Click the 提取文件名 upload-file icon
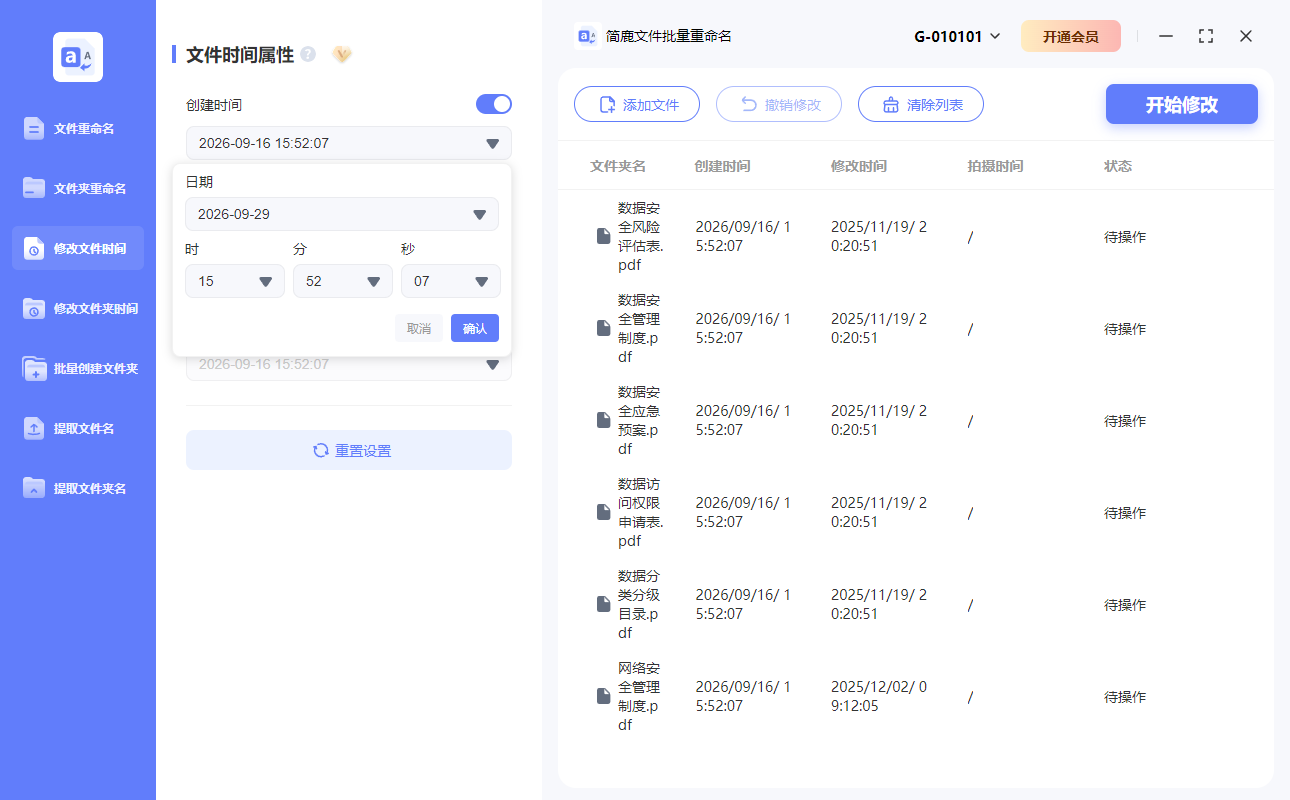Viewport: 1290px width, 800px height. [34, 428]
